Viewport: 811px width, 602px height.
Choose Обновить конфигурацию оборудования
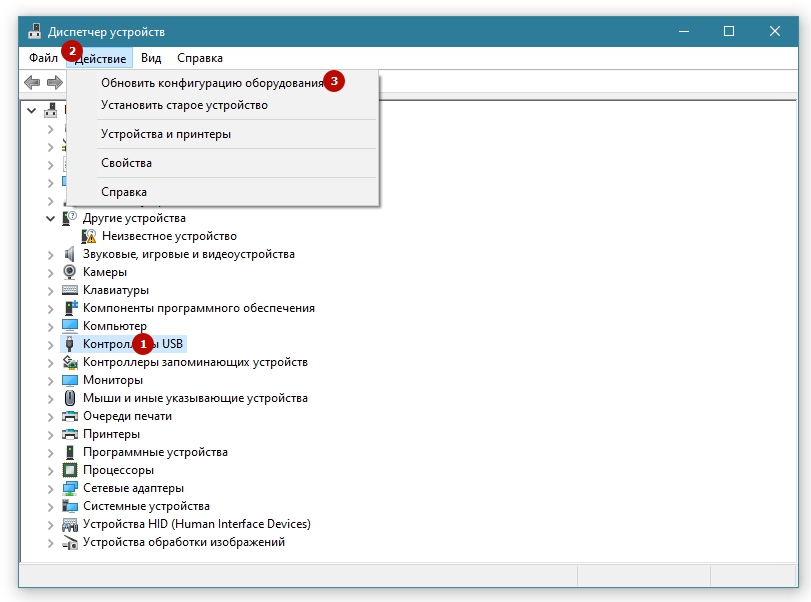pyautogui.click(x=222, y=83)
